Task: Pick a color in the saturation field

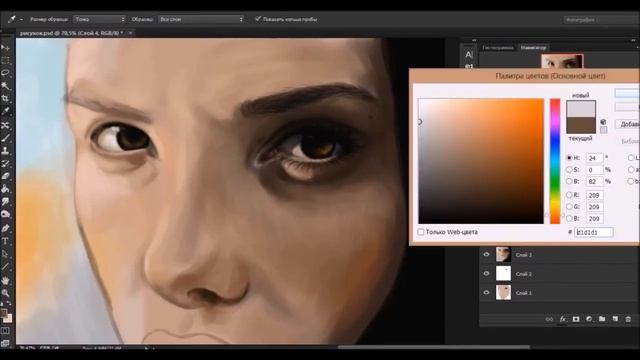Action: tap(481, 161)
